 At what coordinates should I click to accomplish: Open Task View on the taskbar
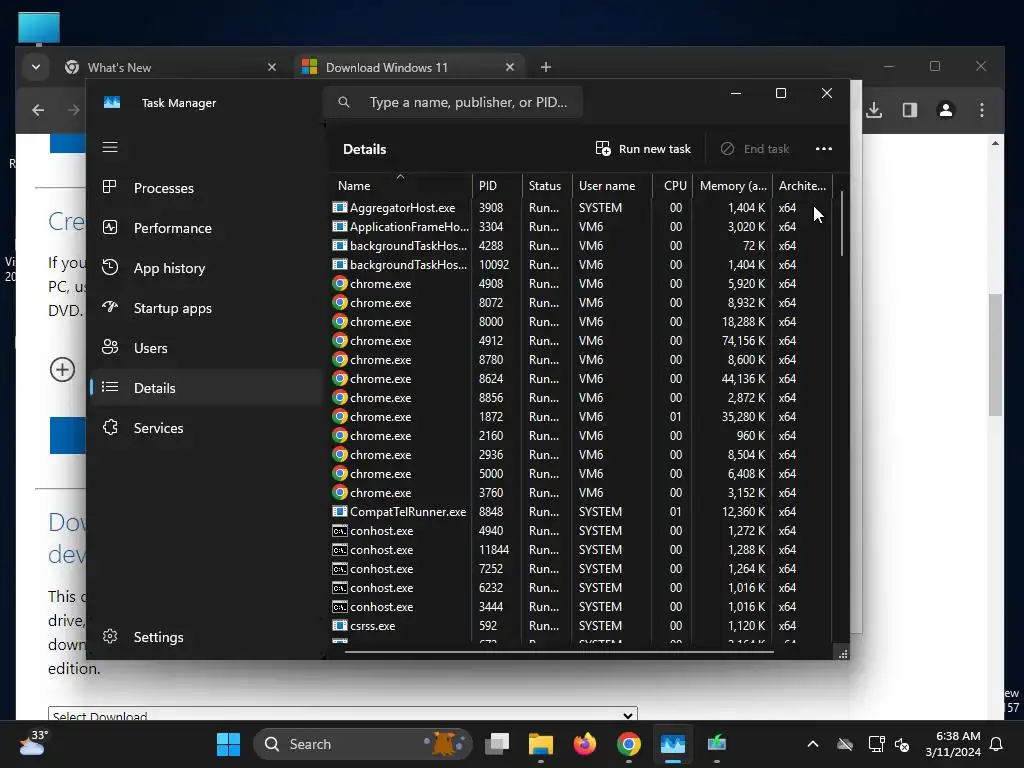[497, 744]
